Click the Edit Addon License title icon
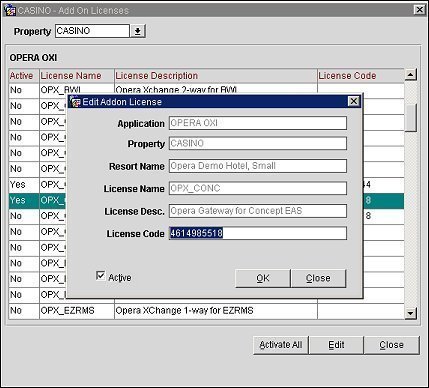This screenshot has height=388, width=429. pyautogui.click(x=75, y=101)
